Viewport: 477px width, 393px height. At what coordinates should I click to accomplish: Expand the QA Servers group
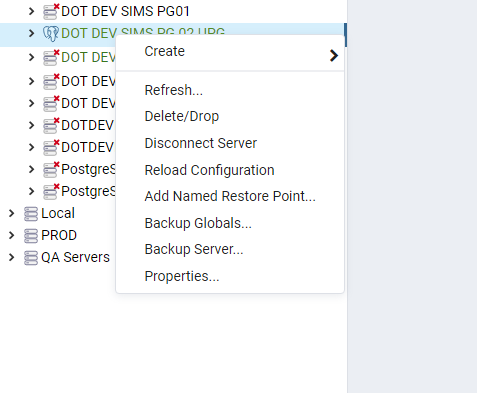click(x=11, y=257)
